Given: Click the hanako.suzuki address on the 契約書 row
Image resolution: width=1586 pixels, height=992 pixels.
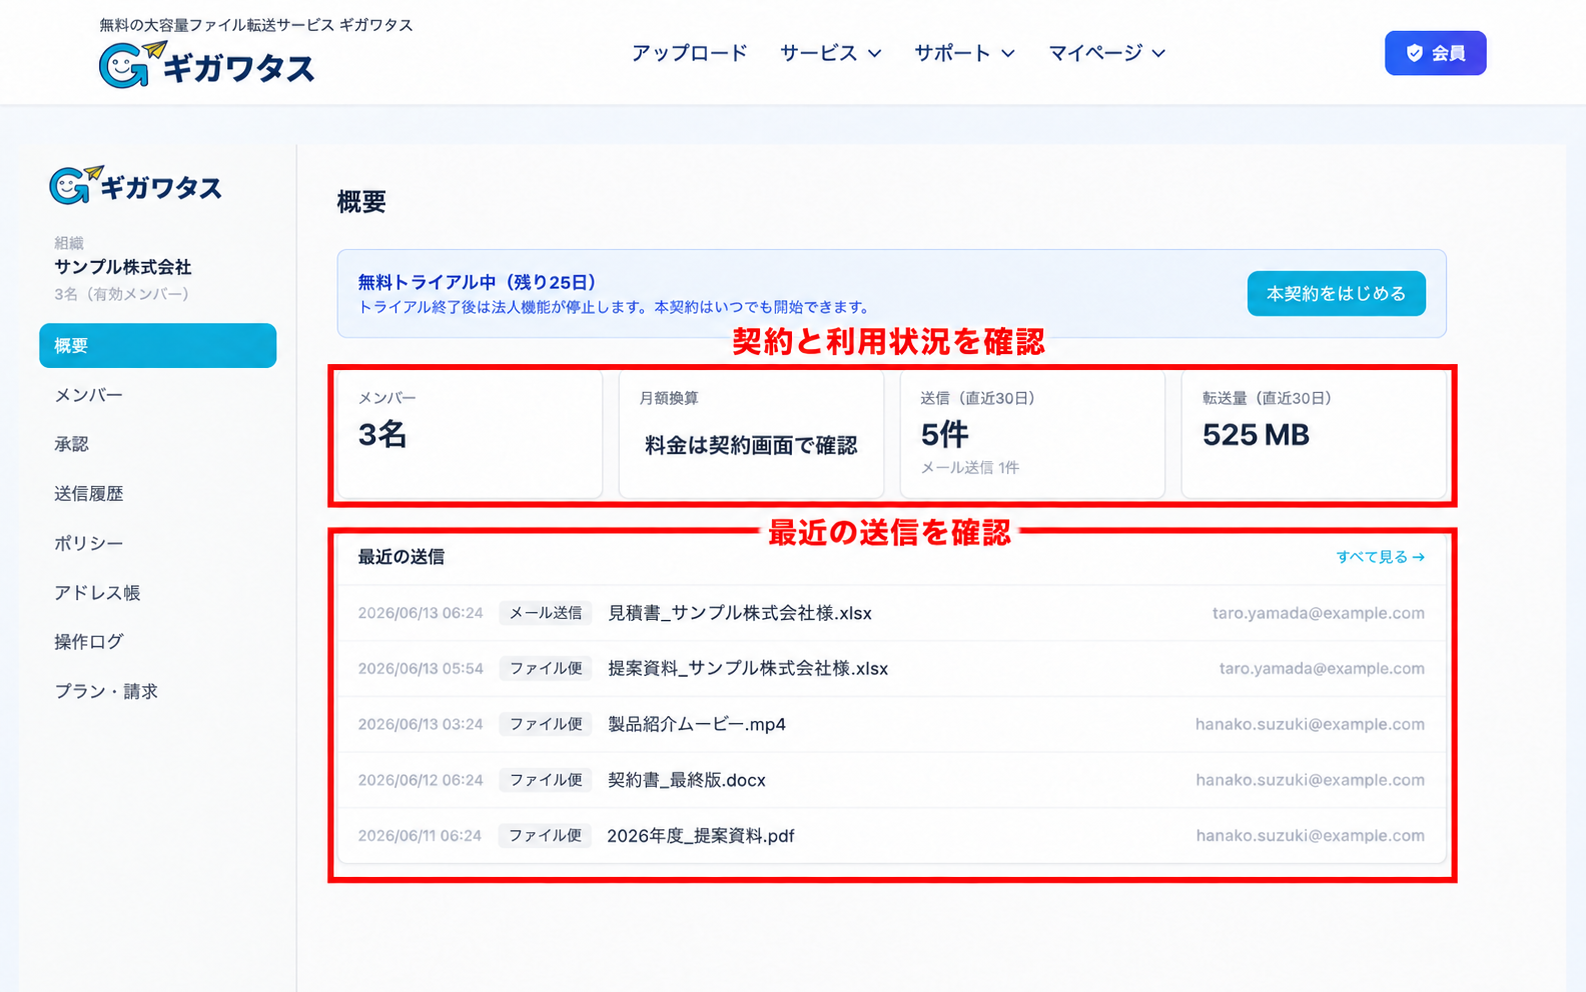Looking at the screenshot, I should tap(1310, 780).
